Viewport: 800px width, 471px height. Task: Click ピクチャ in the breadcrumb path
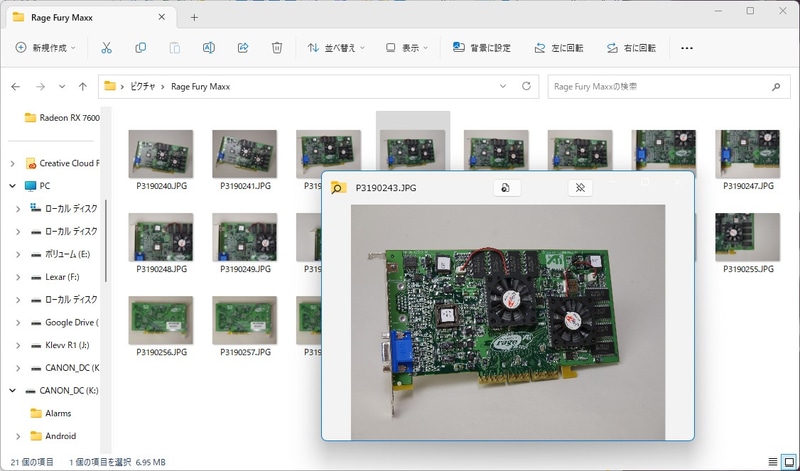pyautogui.click(x=142, y=87)
